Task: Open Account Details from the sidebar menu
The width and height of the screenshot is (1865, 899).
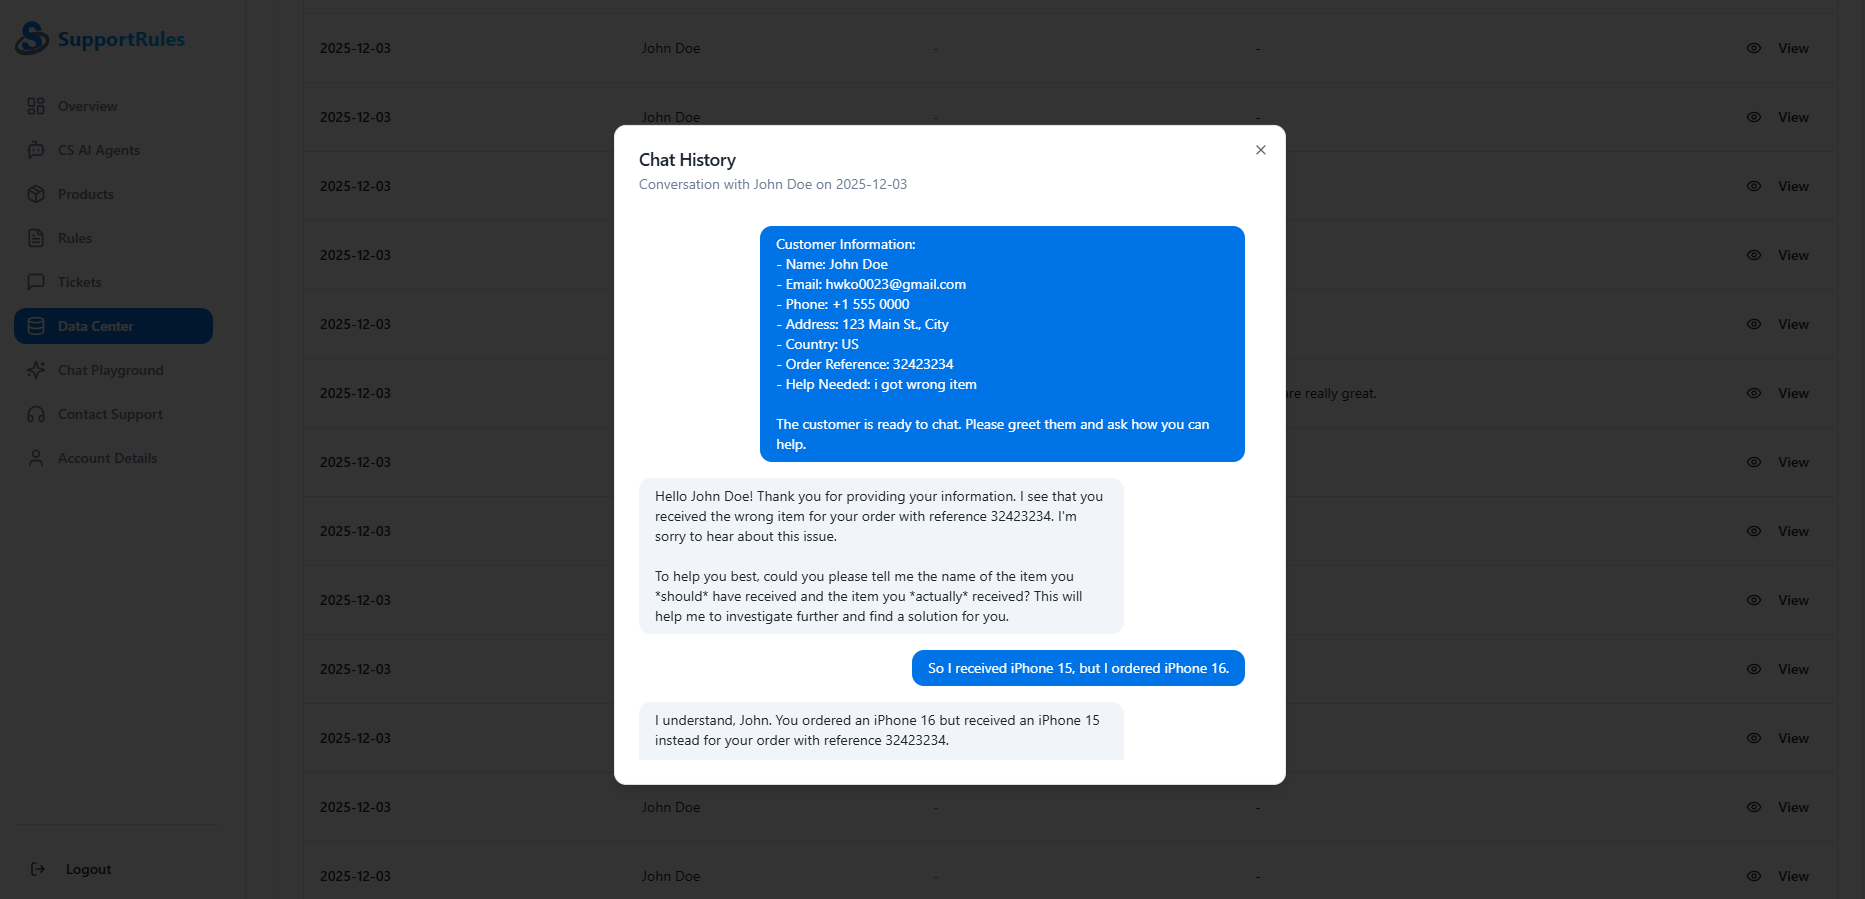Action: [107, 457]
